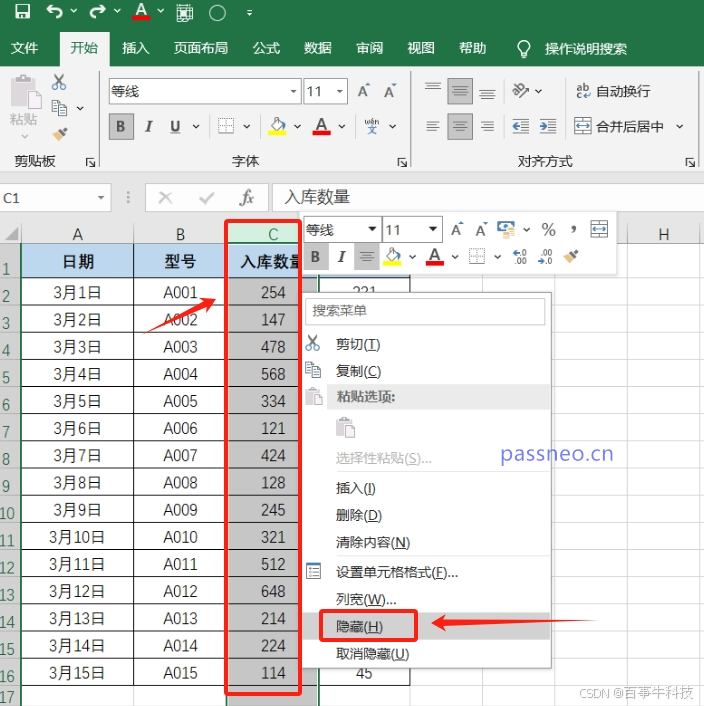Switch to the 数据 tab
The height and width of the screenshot is (706, 704).
(x=317, y=48)
